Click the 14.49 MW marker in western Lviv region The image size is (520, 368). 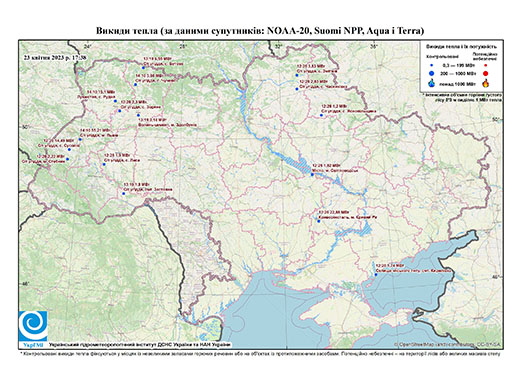click(x=69, y=150)
